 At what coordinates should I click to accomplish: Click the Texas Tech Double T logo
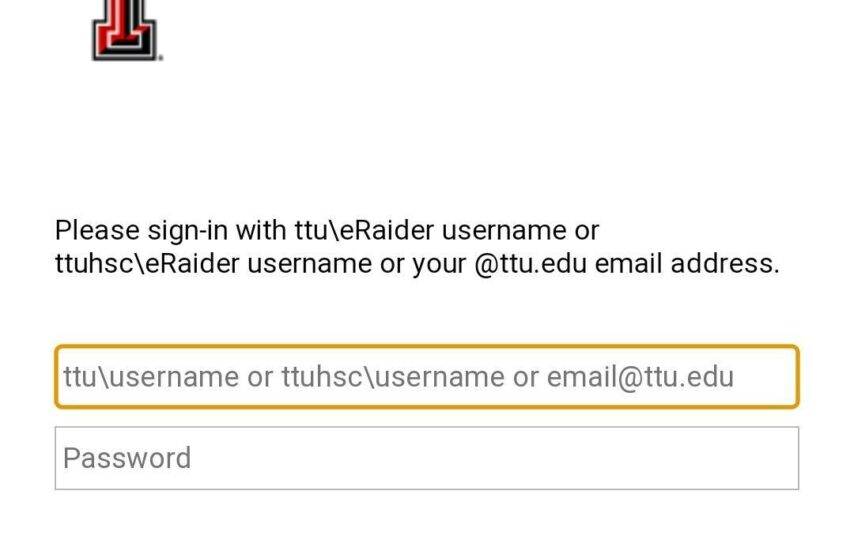click(125, 30)
